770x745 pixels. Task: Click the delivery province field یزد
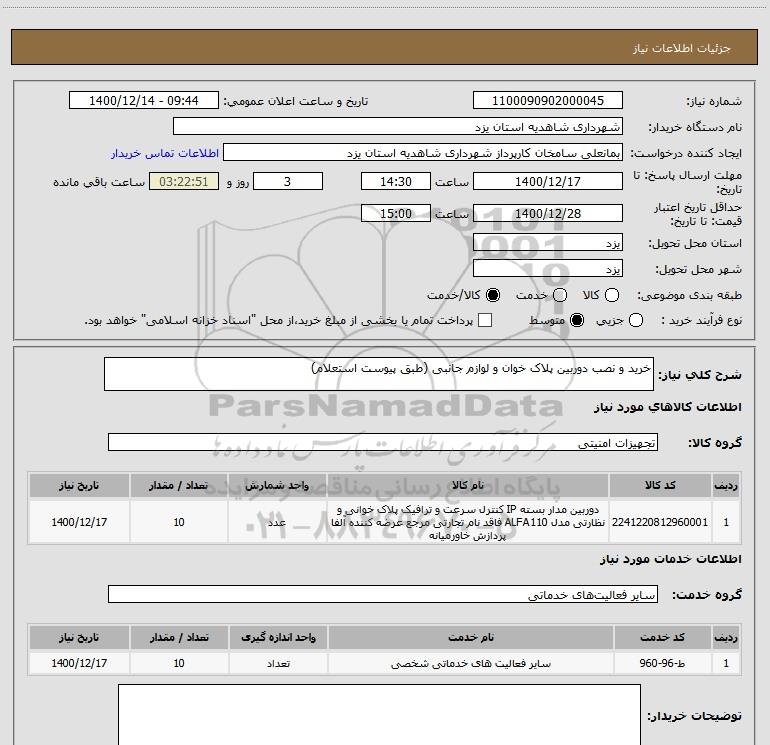(548, 243)
